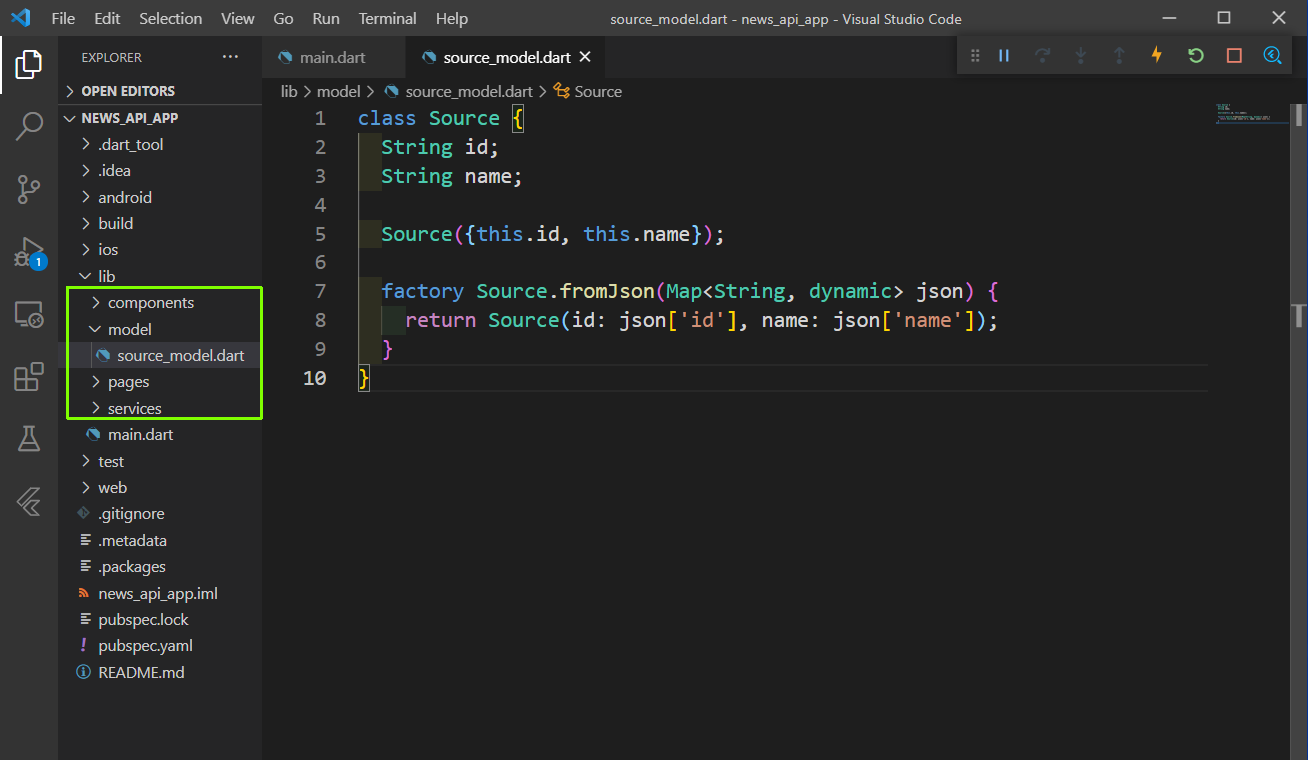This screenshot has width=1308, height=760.
Task: Click the lib breadcrumb segment
Action: point(289,91)
